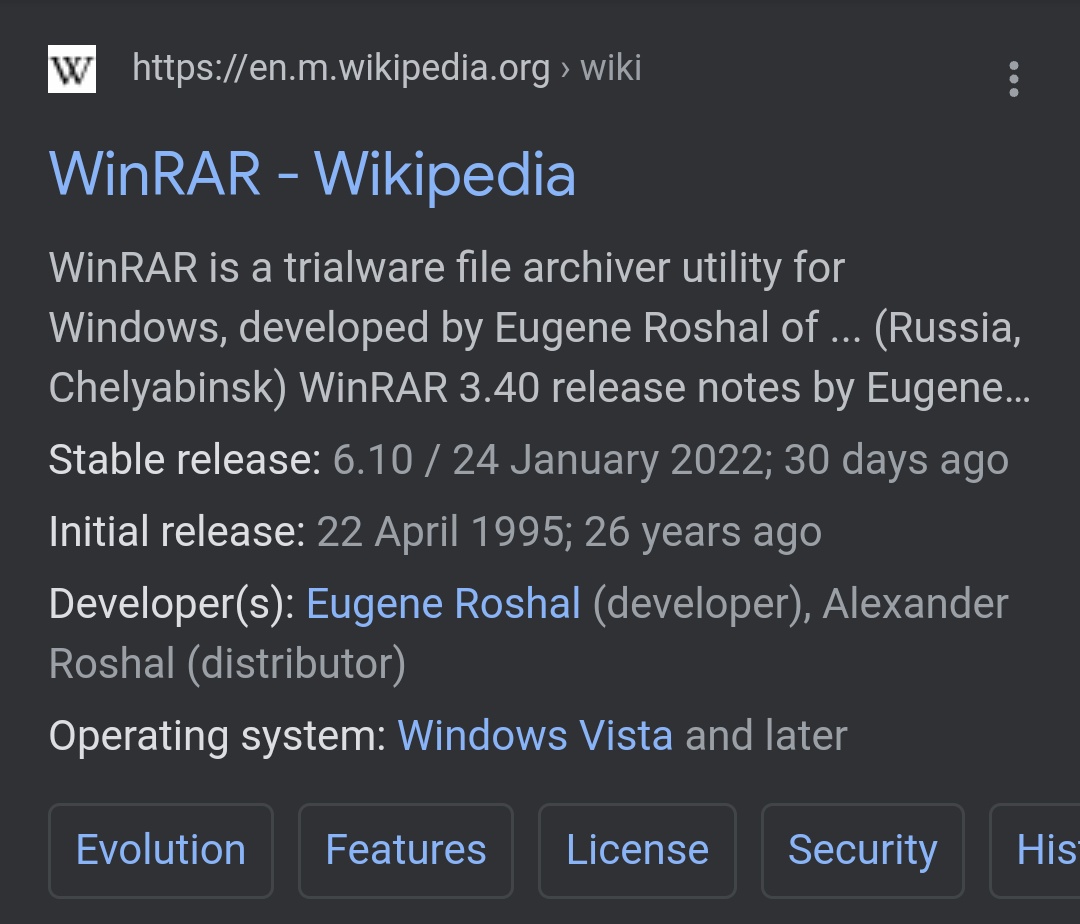This screenshot has height=924, width=1080.
Task: Click the 'Developer(s):' label
Action: click(x=172, y=604)
